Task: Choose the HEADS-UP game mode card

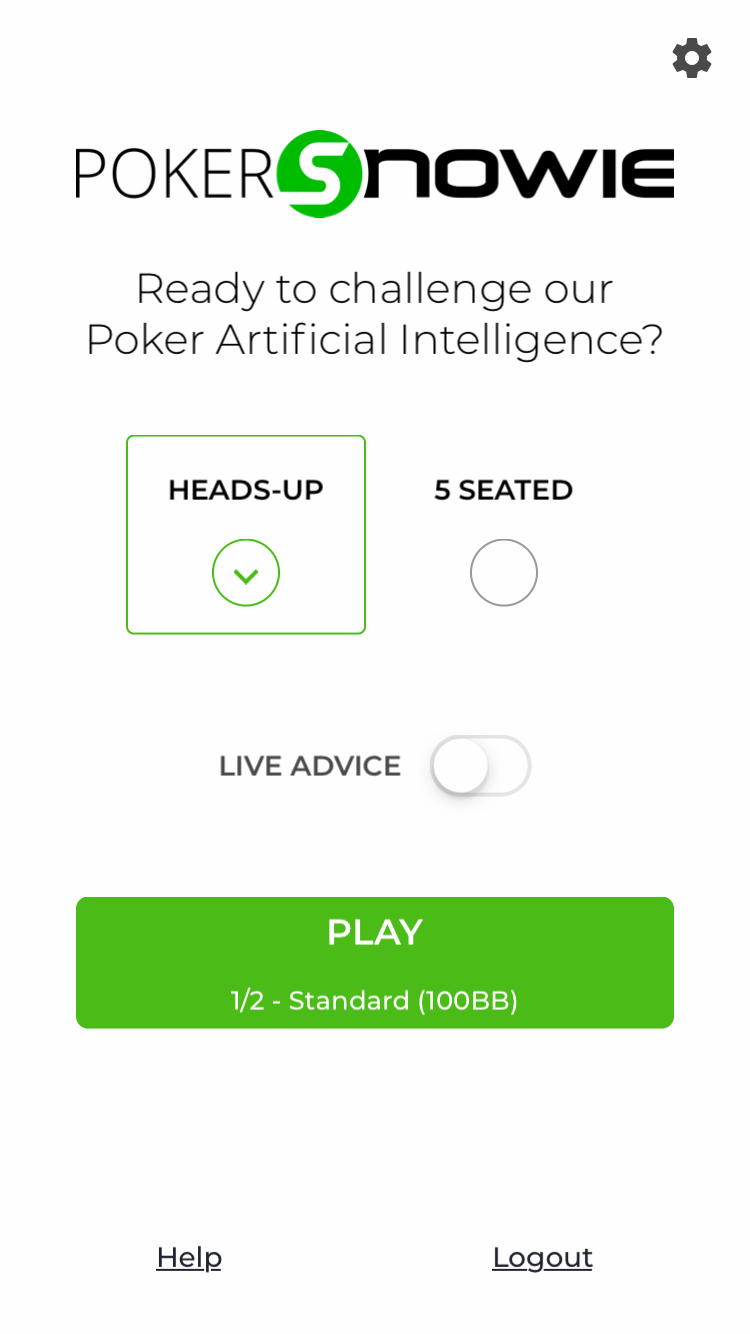Action: pyautogui.click(x=246, y=535)
